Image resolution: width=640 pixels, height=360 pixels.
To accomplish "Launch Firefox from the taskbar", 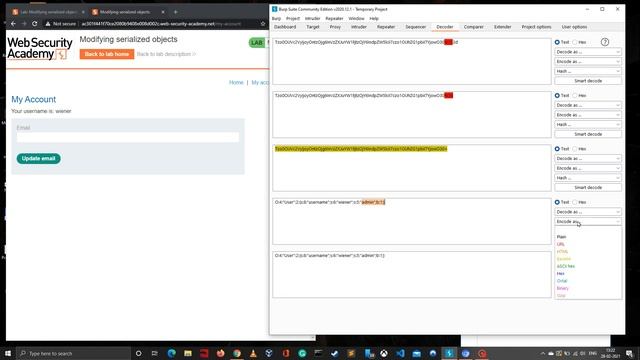I will coord(220,353).
